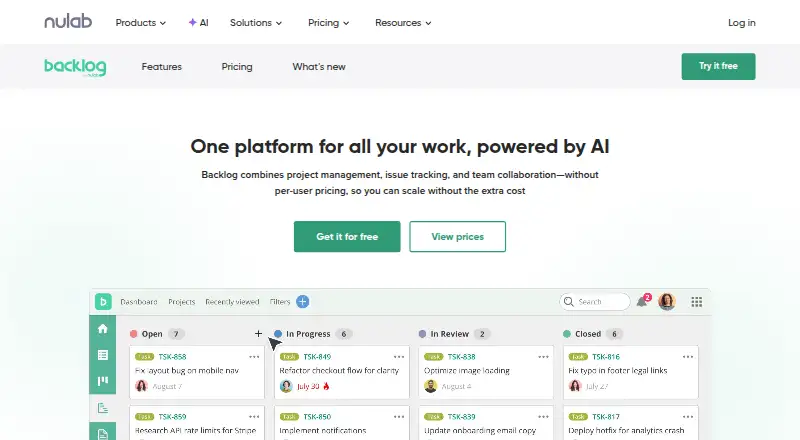Screen dimensions: 800x440
Task: Click 'Fix typo in footer legal links' text
Action: (x=618, y=371)
